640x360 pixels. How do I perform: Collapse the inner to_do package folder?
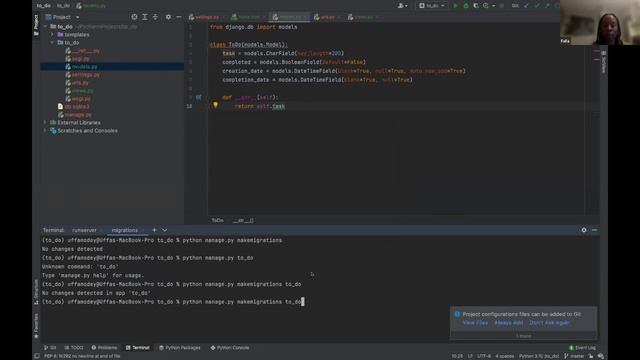(x=52, y=42)
